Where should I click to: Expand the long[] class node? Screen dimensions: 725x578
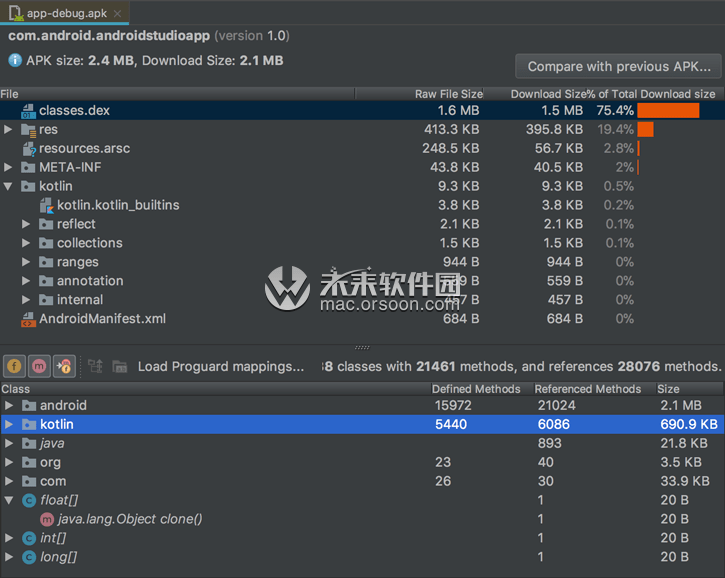click(x=9, y=557)
